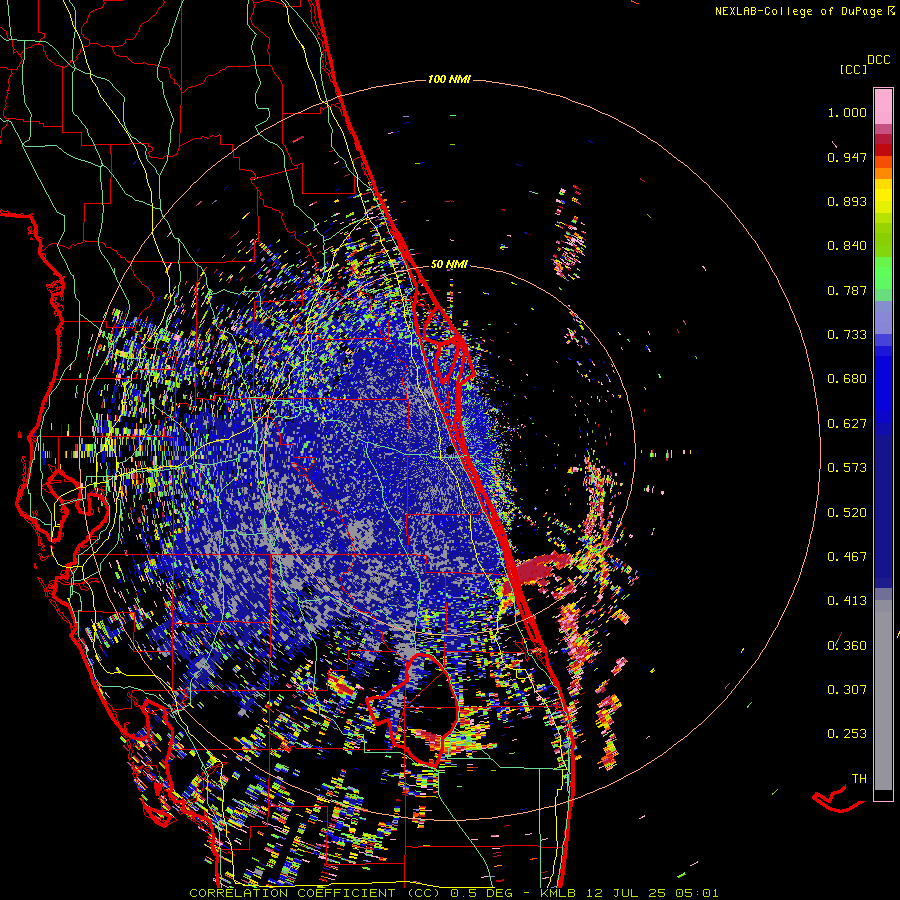Click the 0.787 scale value
Screen dimensions: 900x900
(847, 290)
